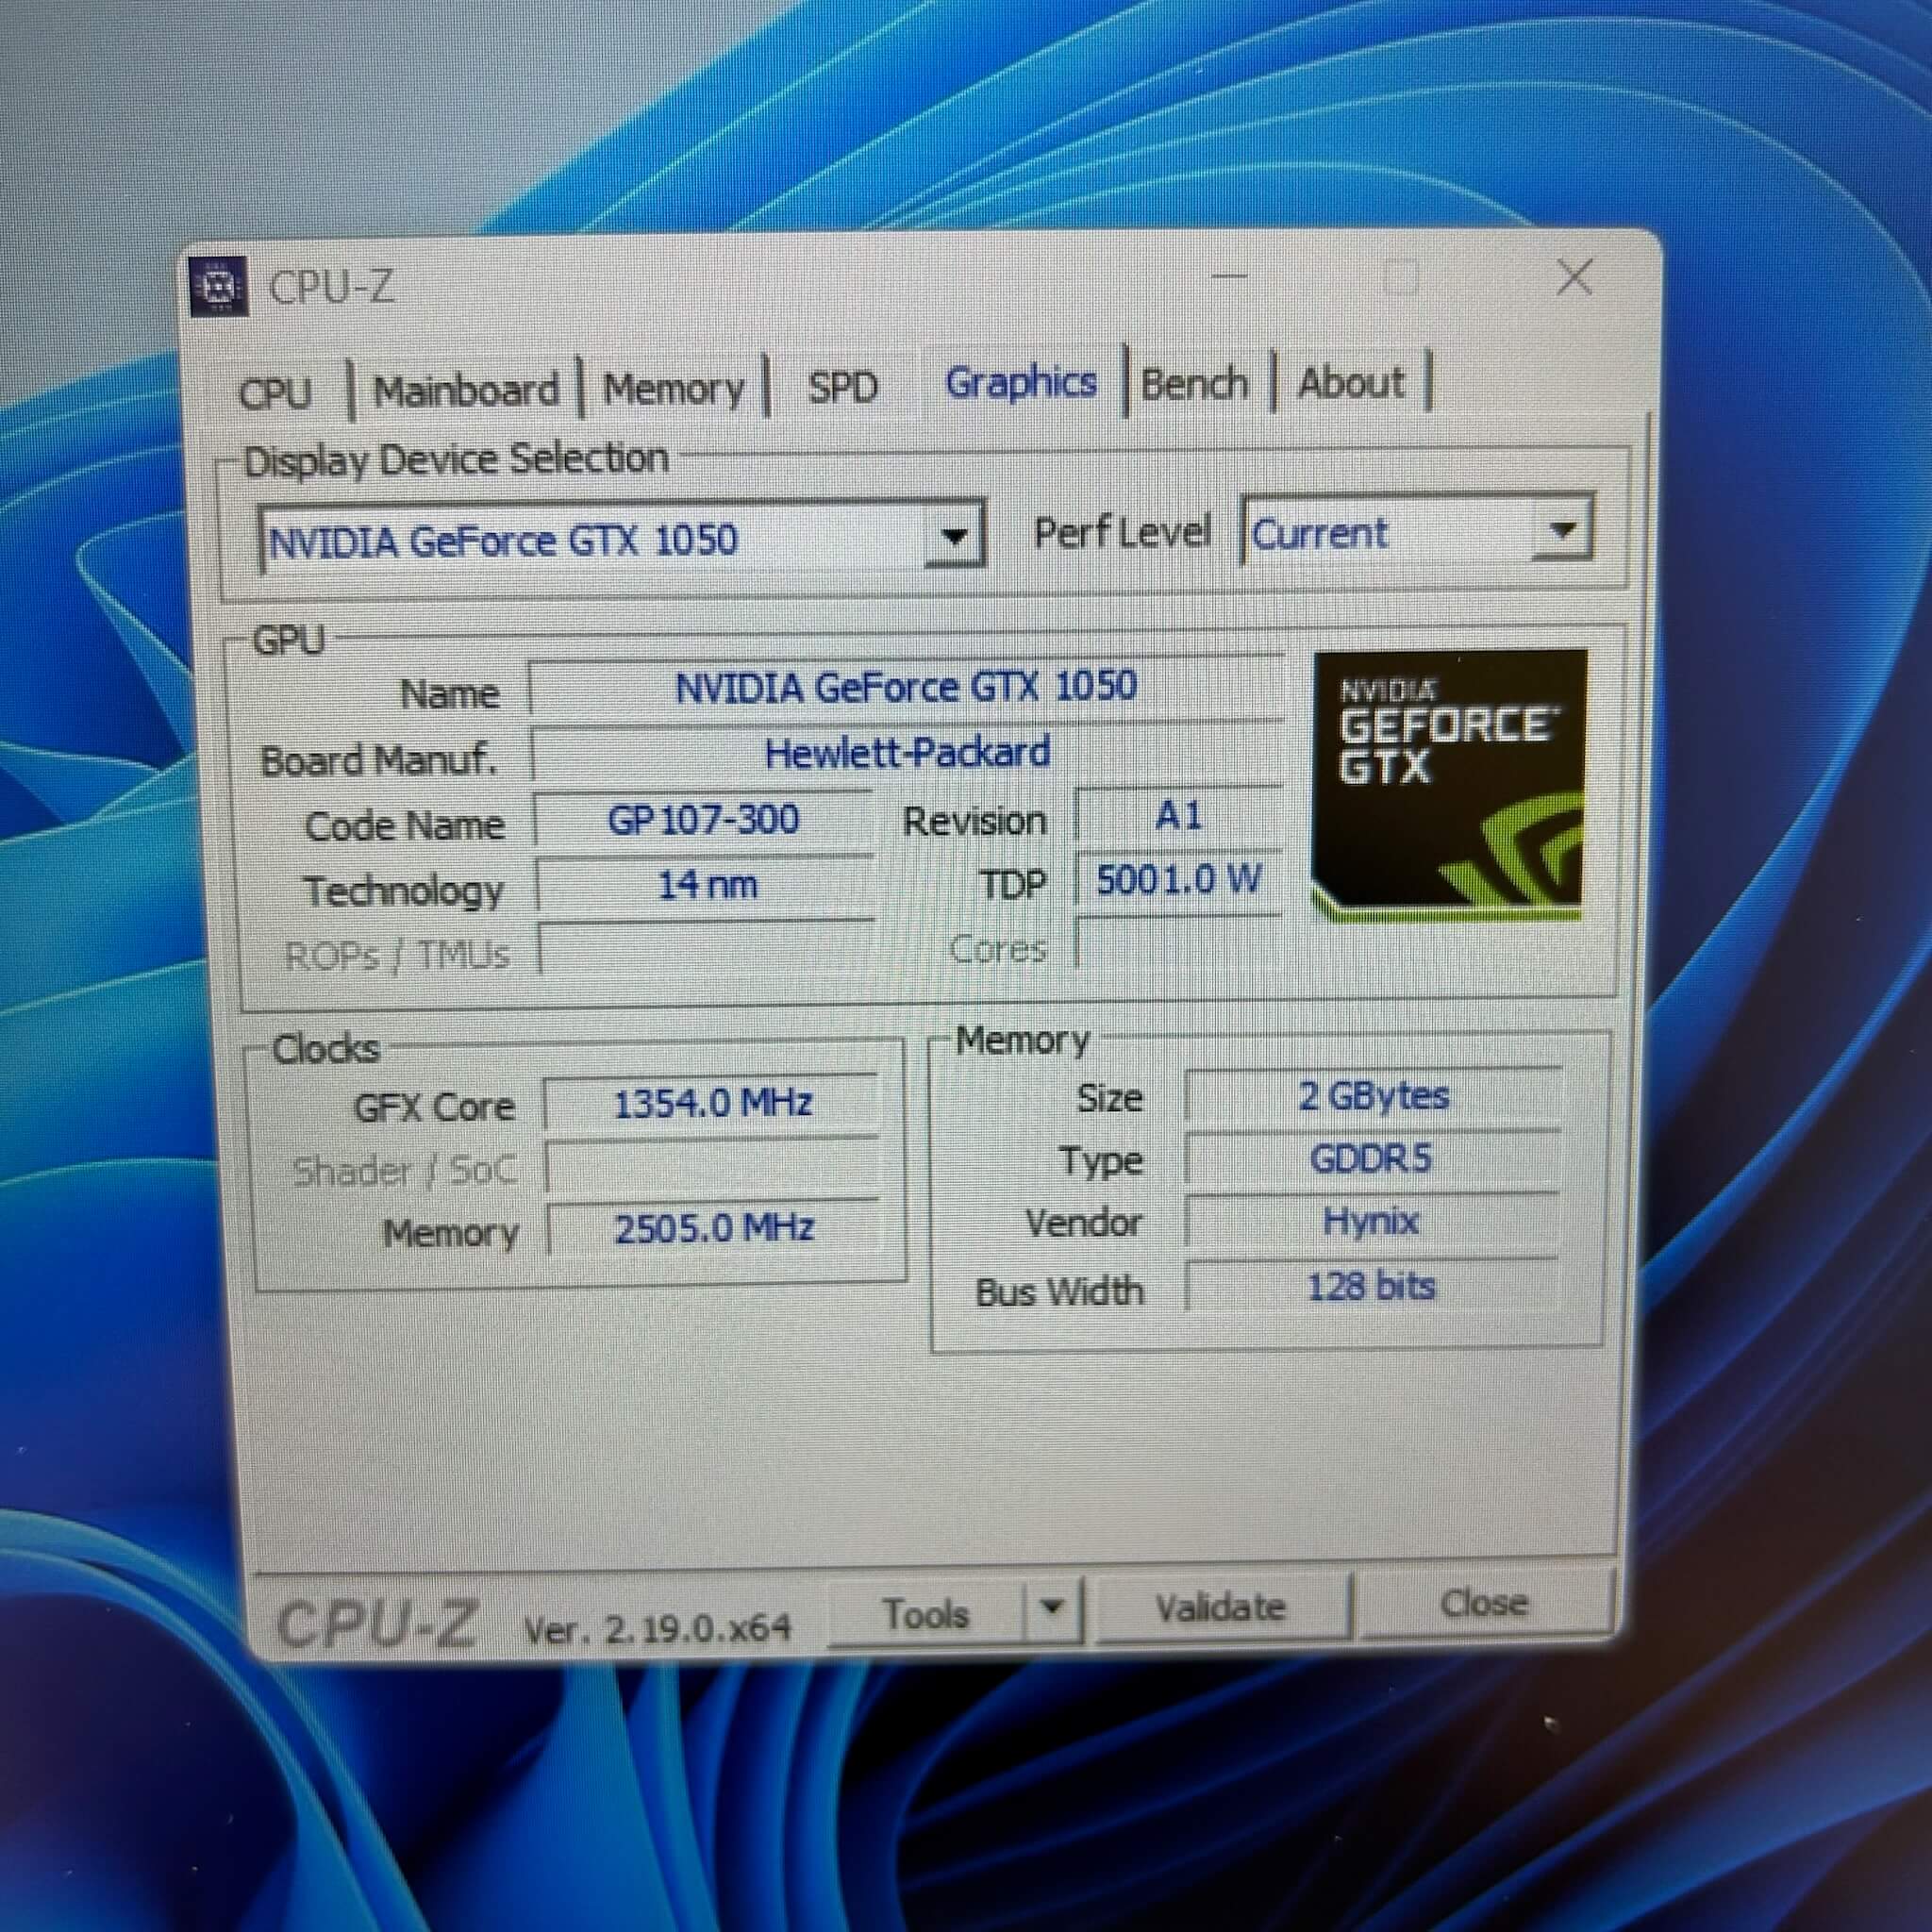The width and height of the screenshot is (1932, 1932).
Task: Click the GPU Name field showing GTX 1050
Action: (906, 687)
